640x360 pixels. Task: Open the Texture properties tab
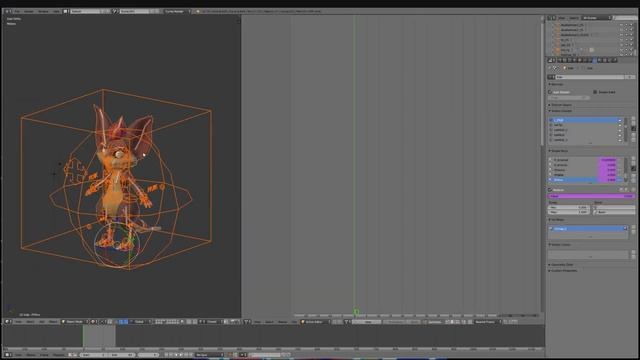[604, 60]
